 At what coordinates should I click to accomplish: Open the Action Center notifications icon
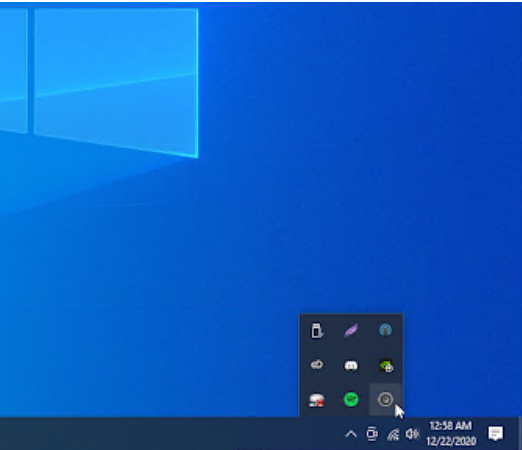point(496,433)
